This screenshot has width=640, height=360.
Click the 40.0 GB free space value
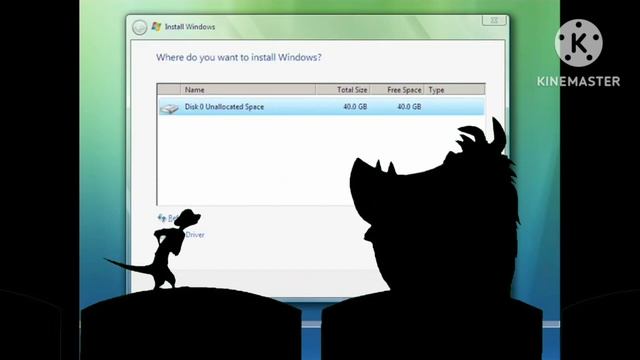point(409,107)
